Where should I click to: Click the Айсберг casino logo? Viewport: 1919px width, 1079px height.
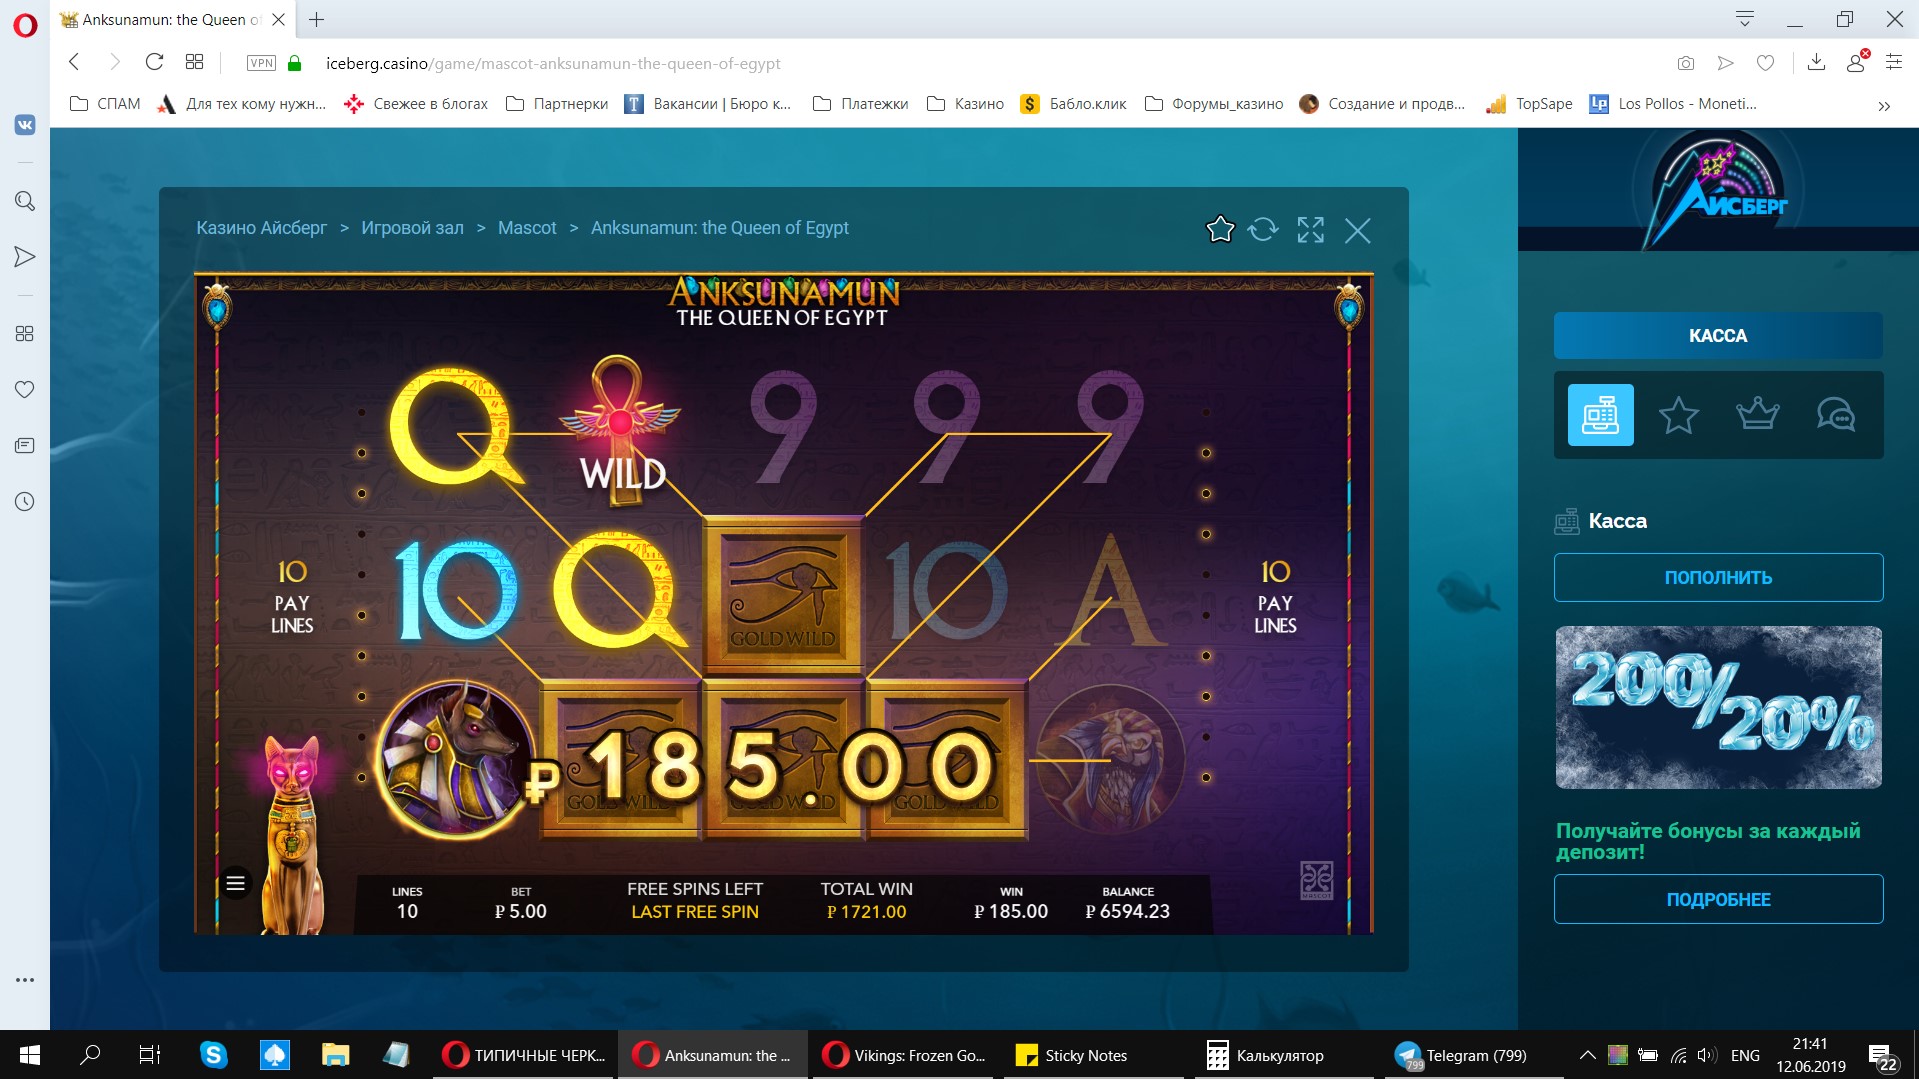point(1717,190)
